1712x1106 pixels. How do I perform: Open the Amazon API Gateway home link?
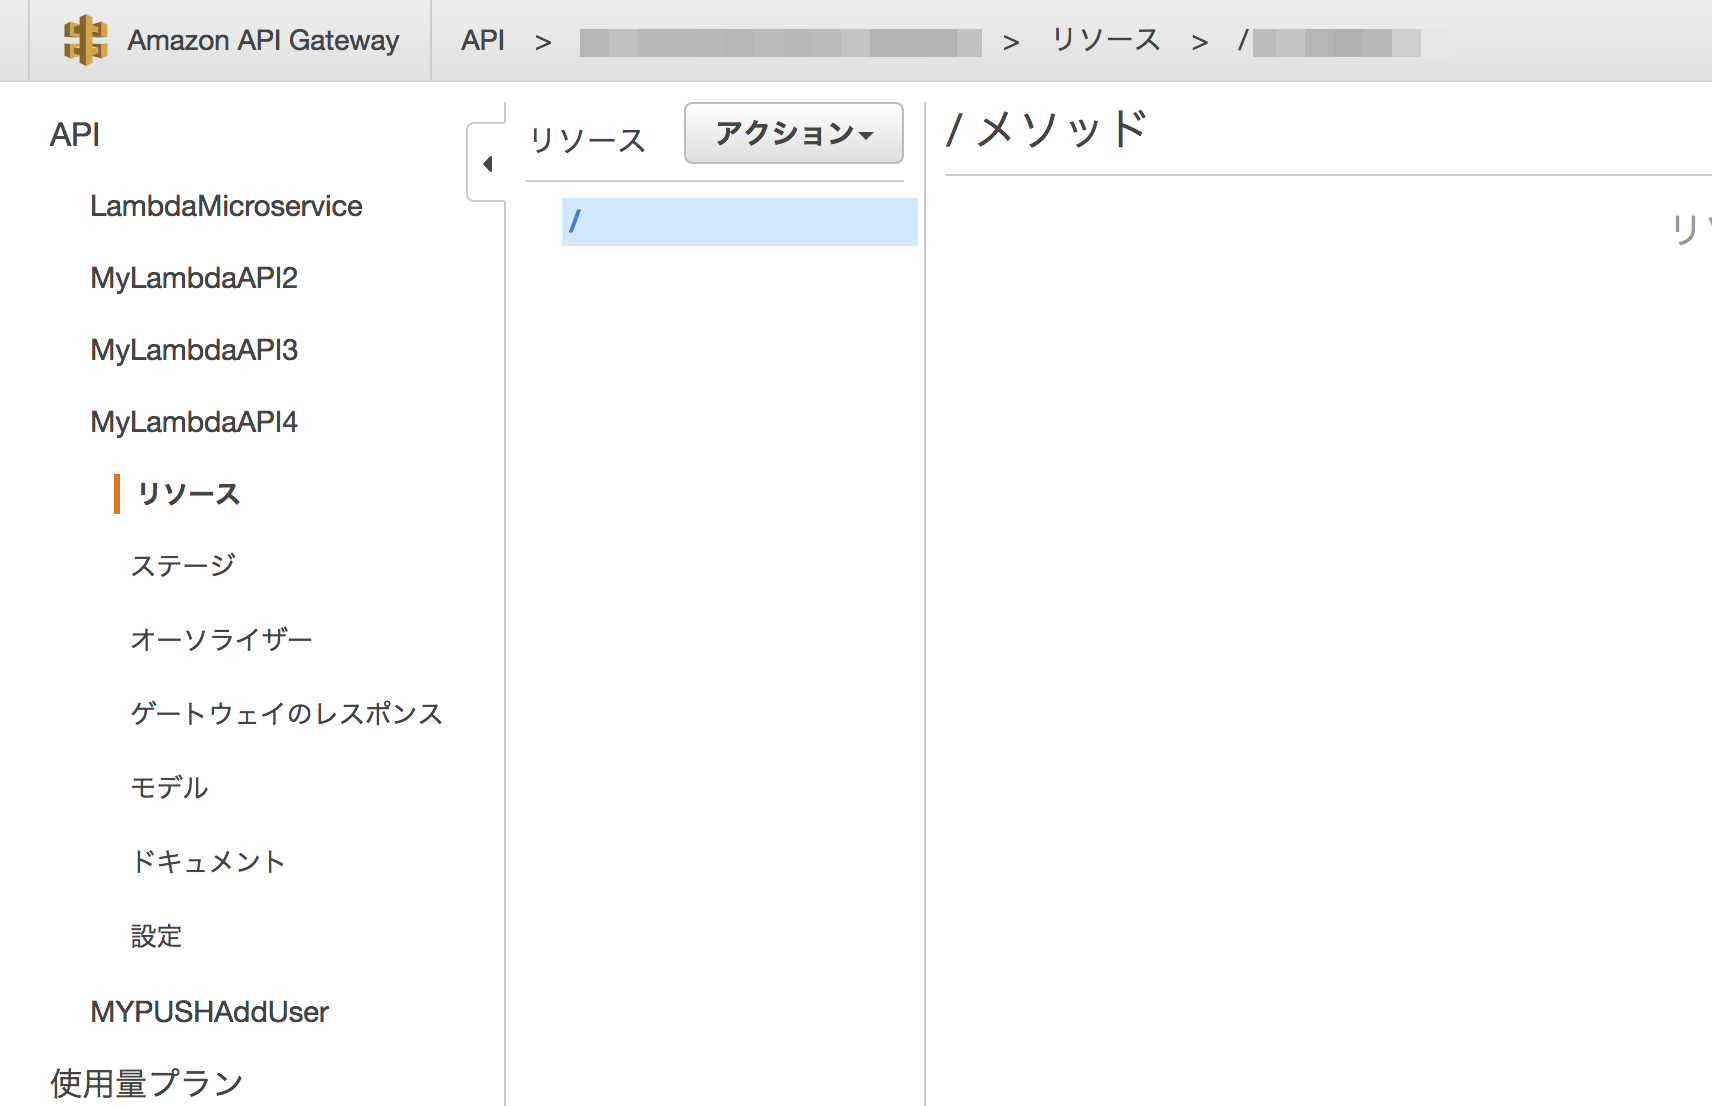click(263, 40)
